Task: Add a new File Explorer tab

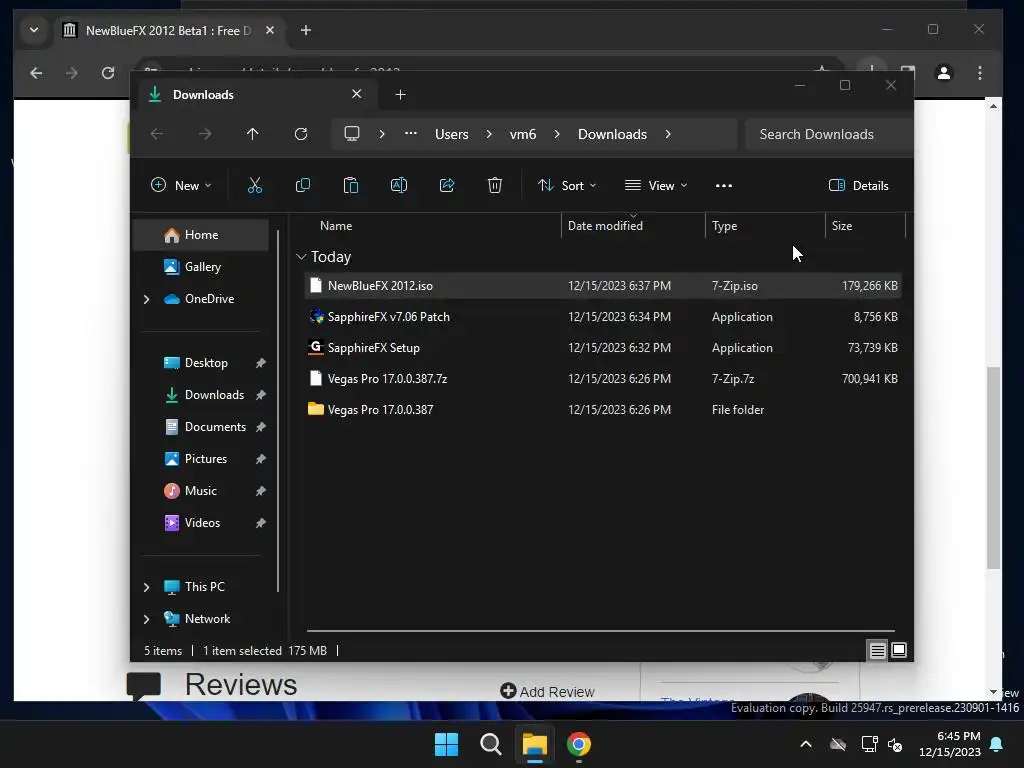Action: (400, 95)
